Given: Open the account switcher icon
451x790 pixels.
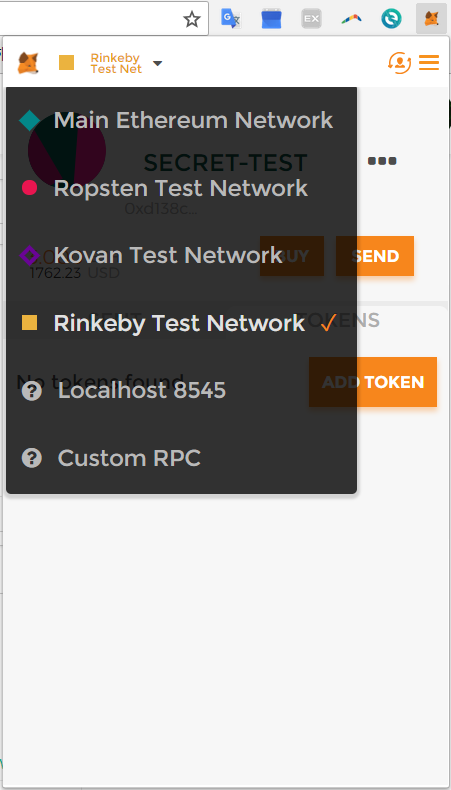Looking at the screenshot, I should [x=400, y=63].
